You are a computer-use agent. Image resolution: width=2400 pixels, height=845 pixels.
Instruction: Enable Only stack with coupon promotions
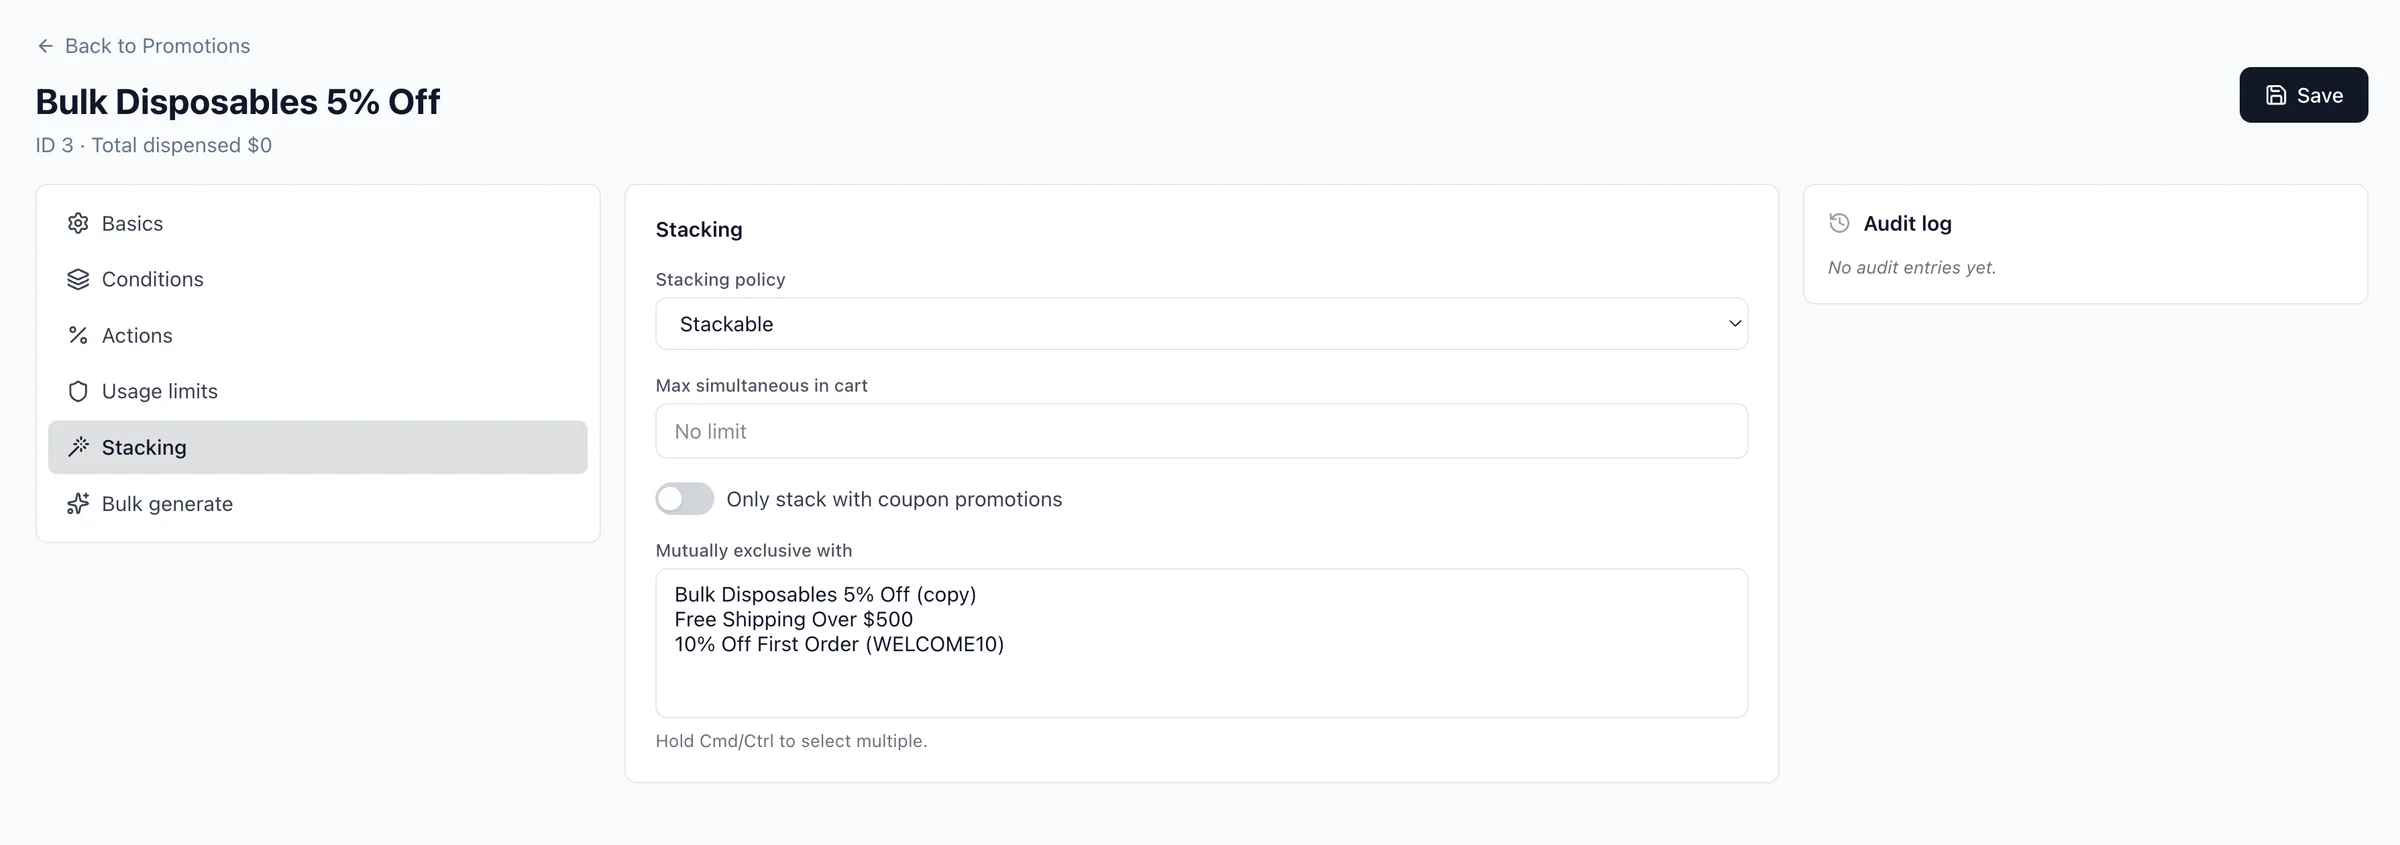pyautogui.click(x=685, y=499)
